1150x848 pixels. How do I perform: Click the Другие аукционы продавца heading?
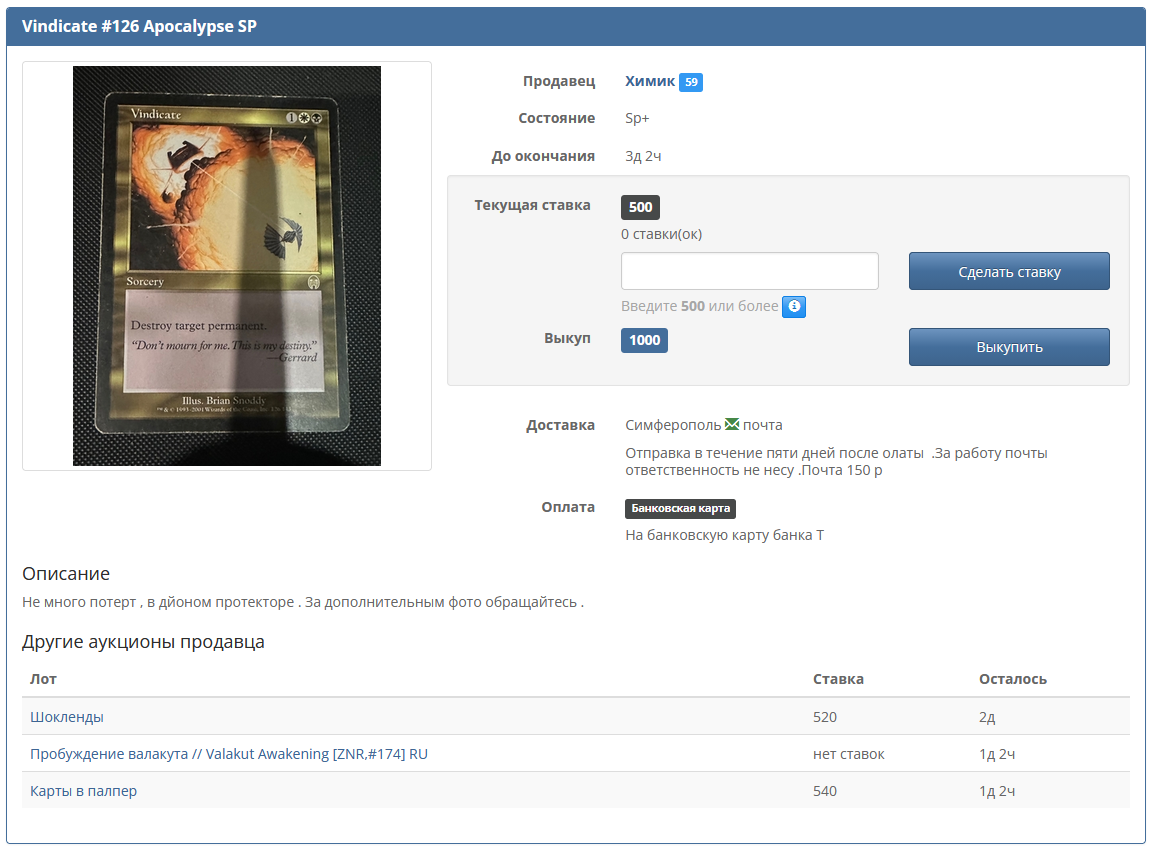143,642
